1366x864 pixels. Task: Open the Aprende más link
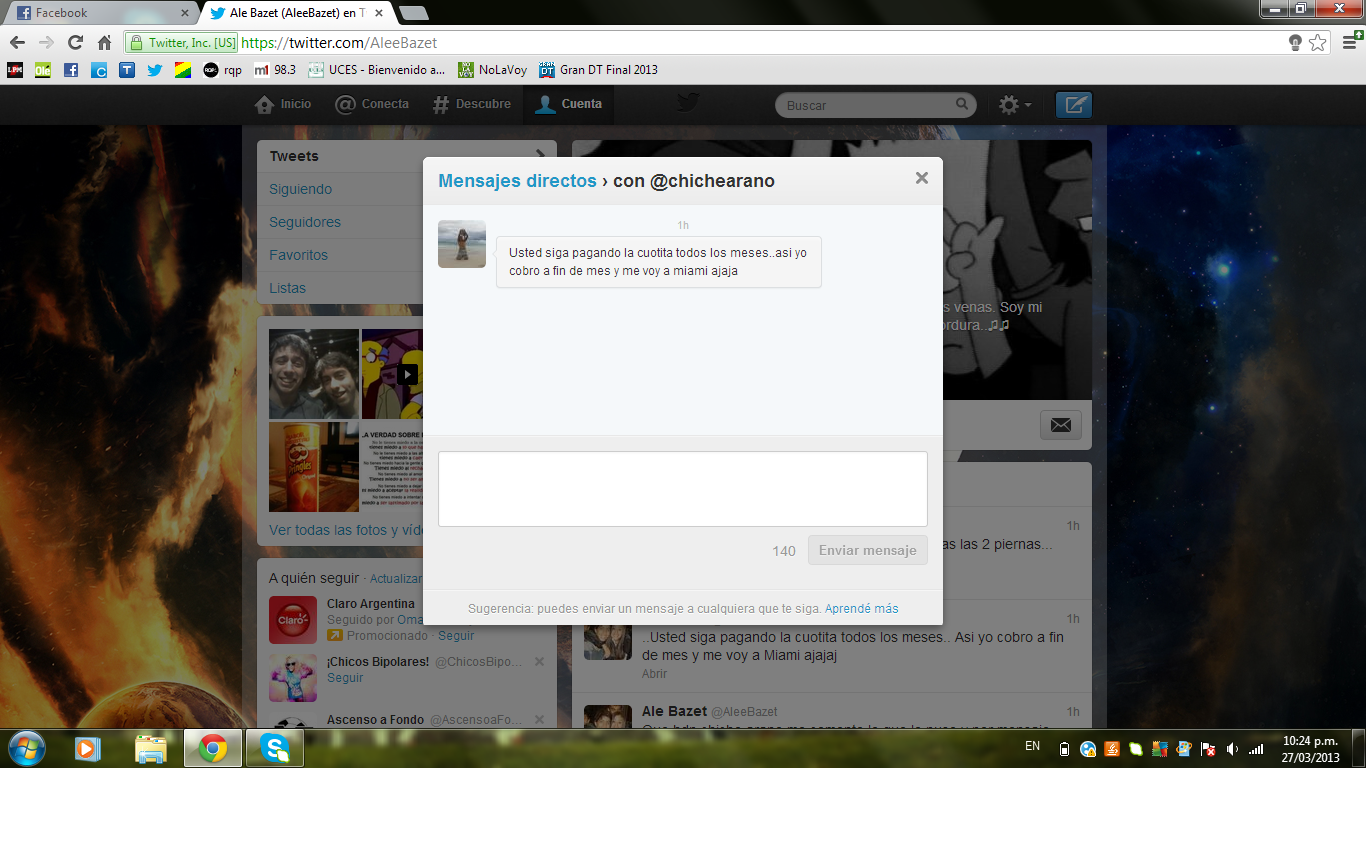coord(862,608)
